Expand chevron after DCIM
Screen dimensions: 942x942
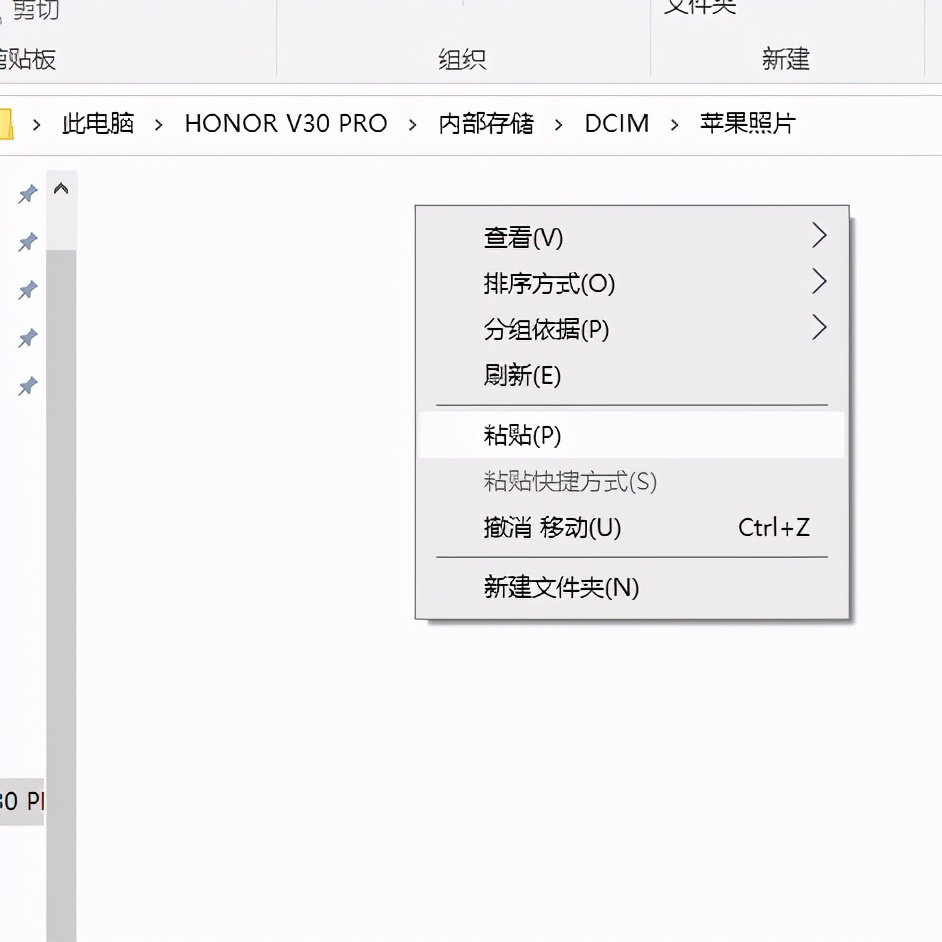(x=675, y=125)
